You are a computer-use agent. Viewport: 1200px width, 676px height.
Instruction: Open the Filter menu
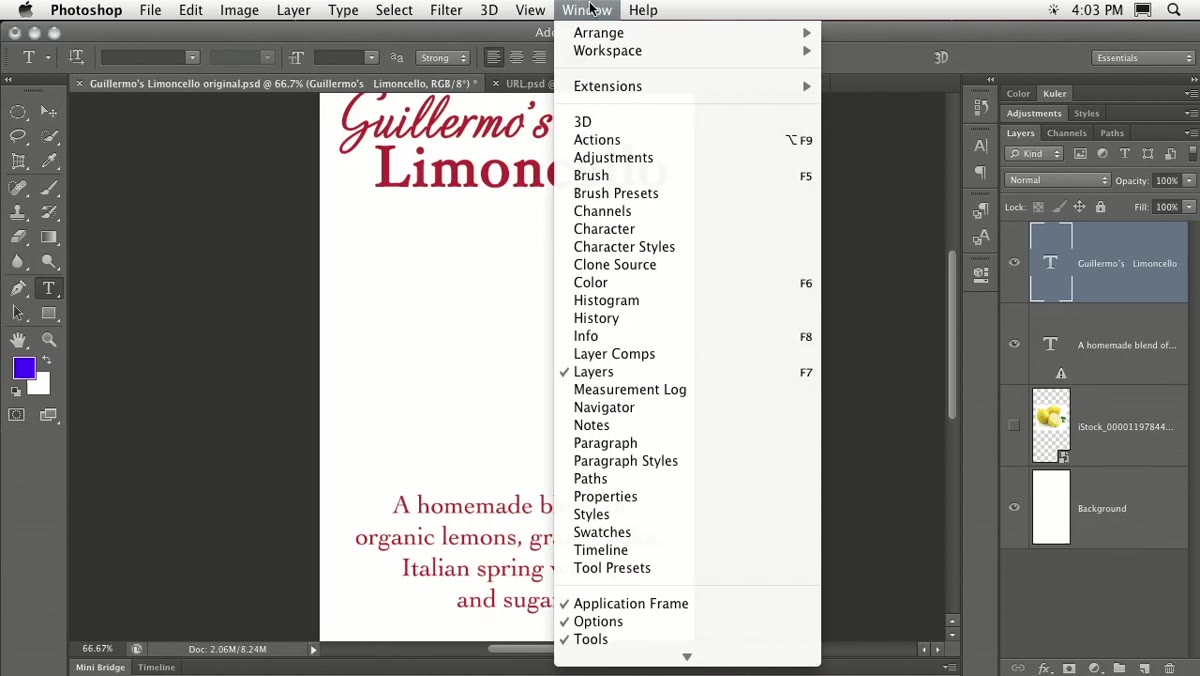446,10
